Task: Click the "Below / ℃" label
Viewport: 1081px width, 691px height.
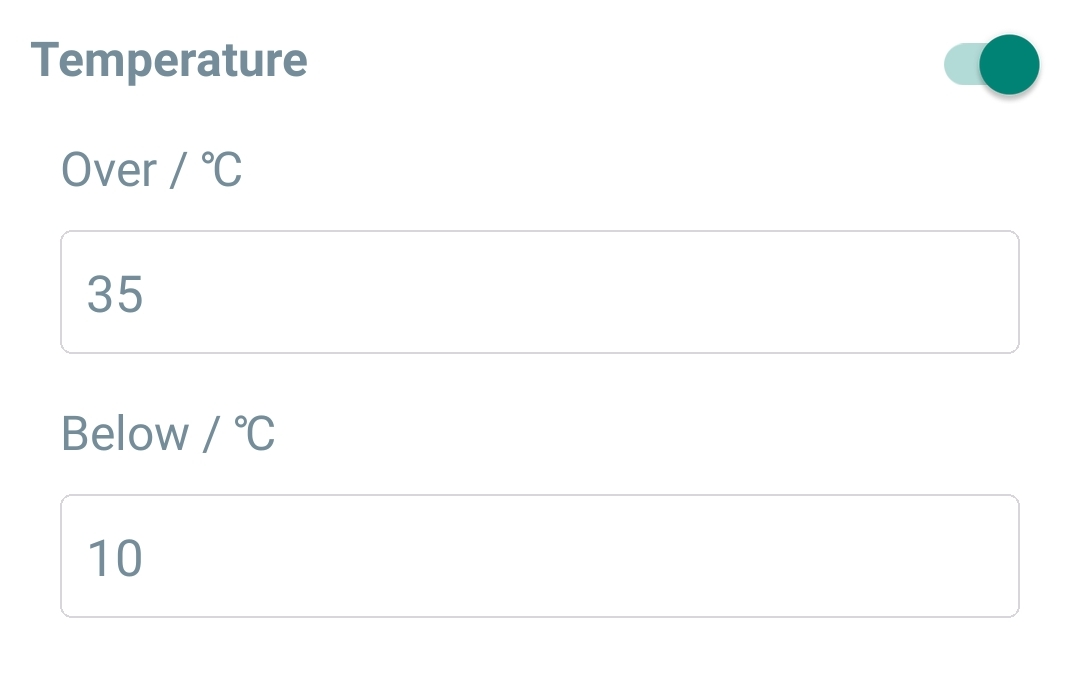Action: pyautogui.click(x=168, y=434)
